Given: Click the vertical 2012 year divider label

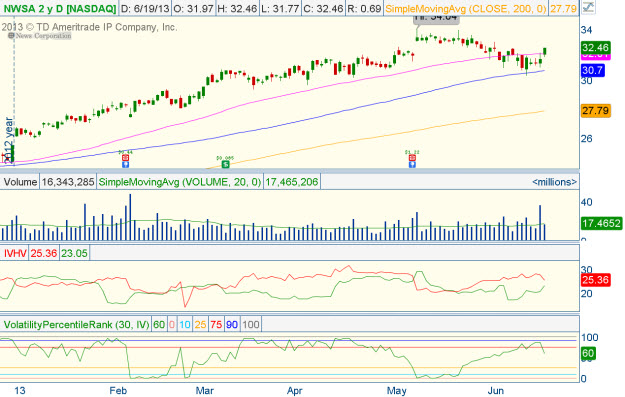Looking at the screenshot, I should tap(9, 140).
